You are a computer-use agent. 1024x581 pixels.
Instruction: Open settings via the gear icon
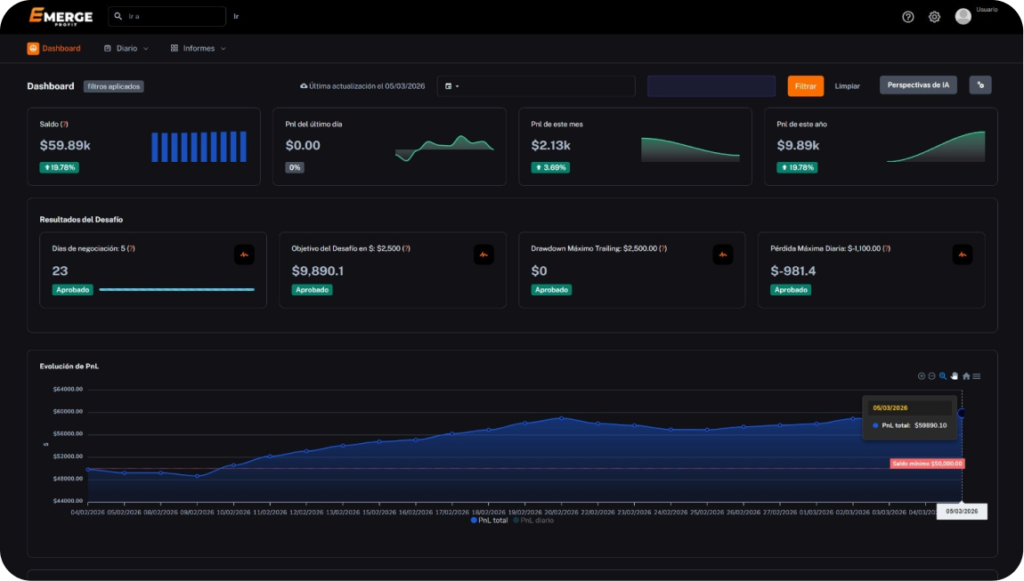[x=934, y=17]
